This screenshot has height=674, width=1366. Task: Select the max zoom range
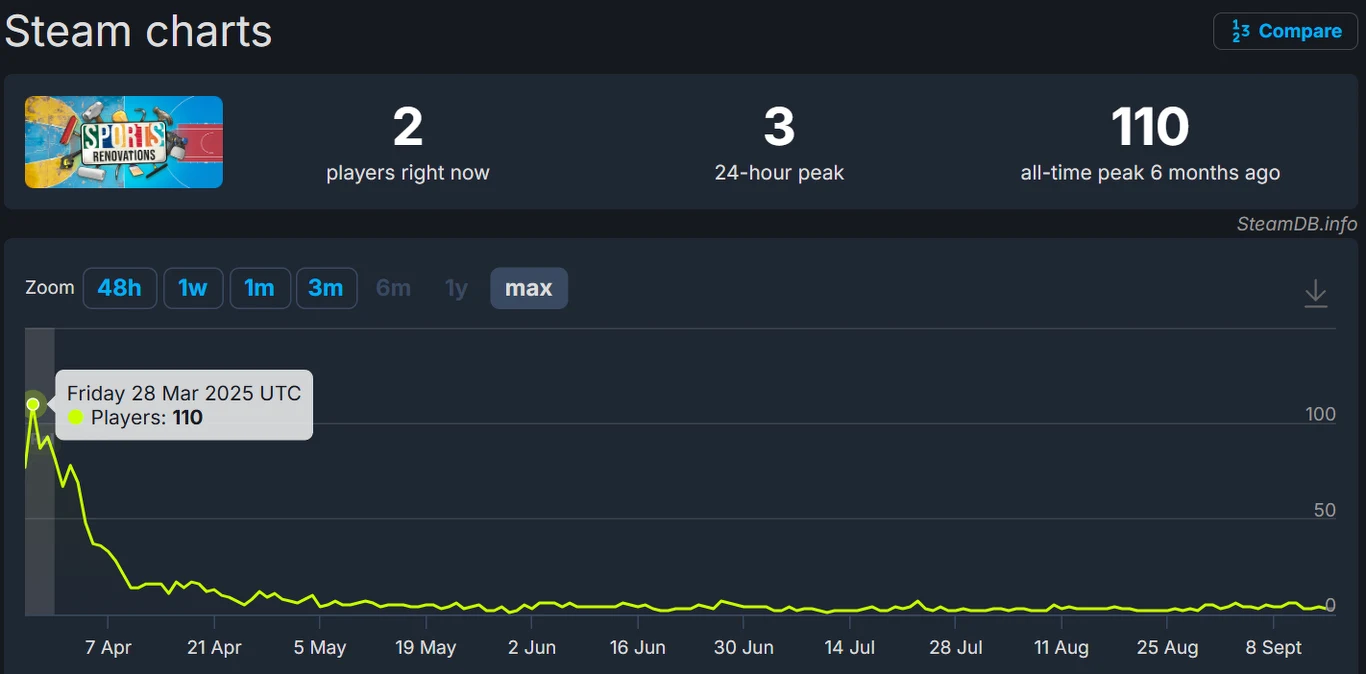[529, 288]
